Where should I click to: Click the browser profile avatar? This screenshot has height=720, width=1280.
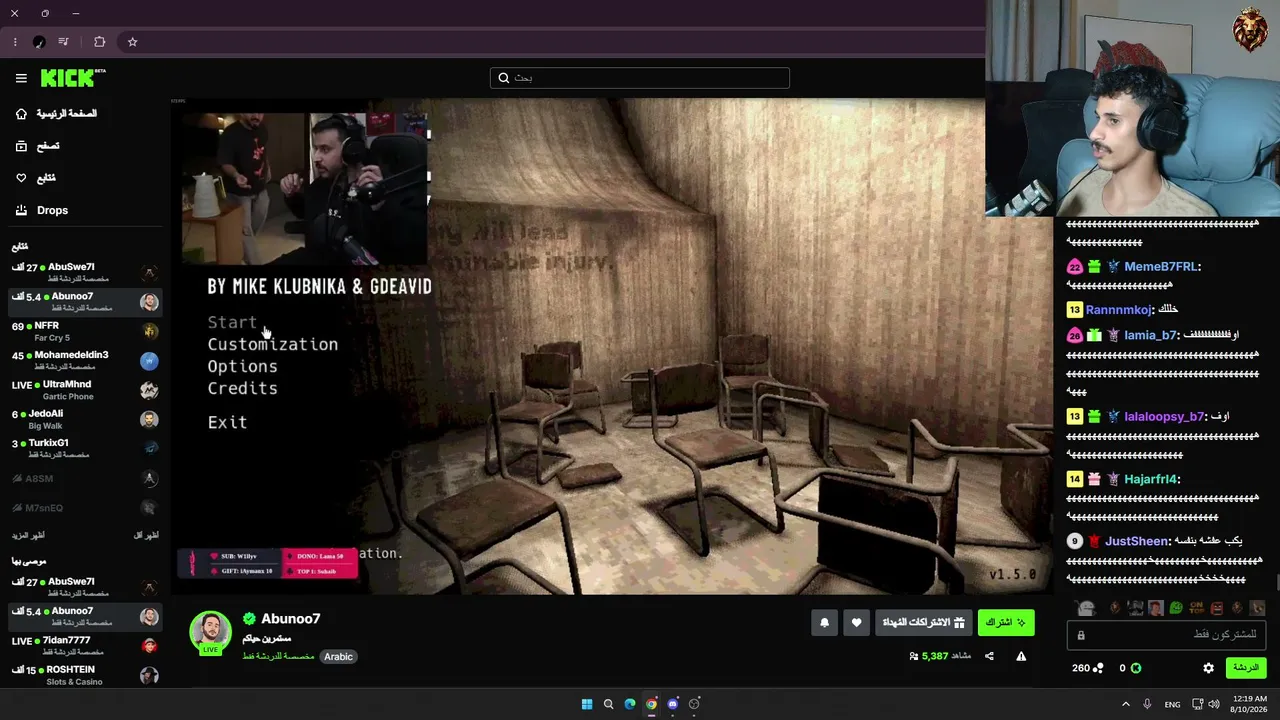click(39, 42)
